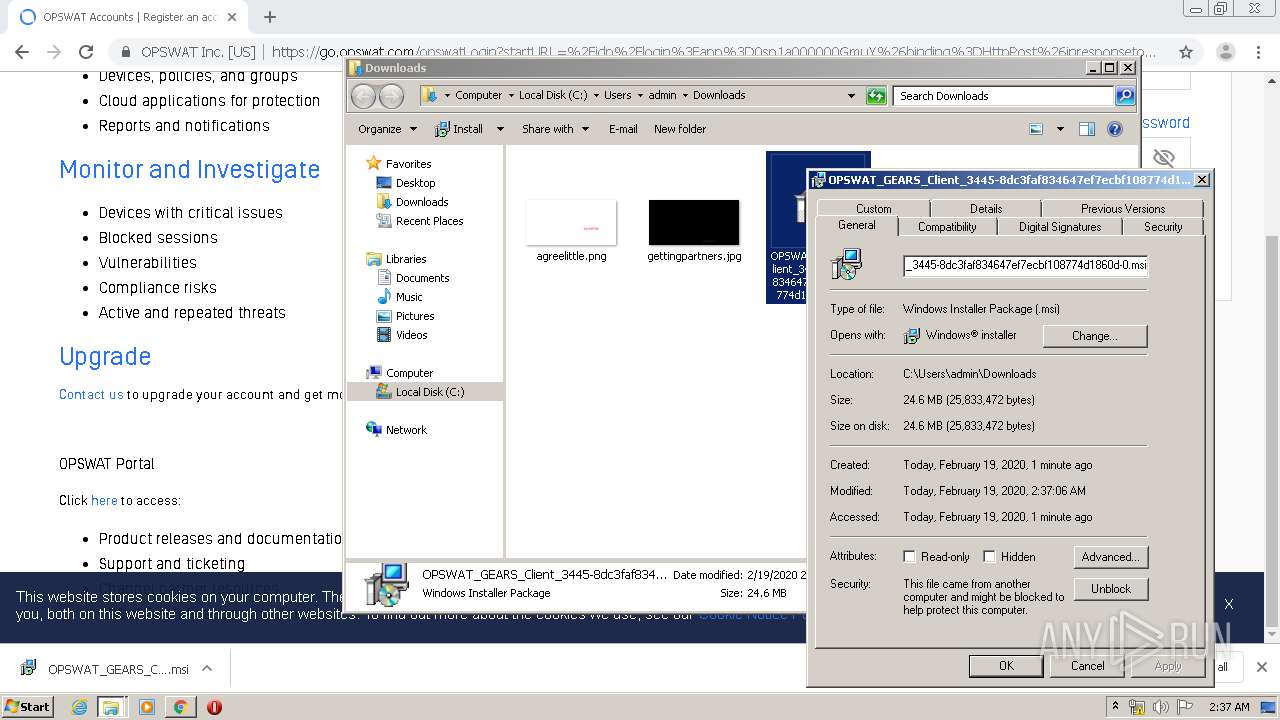Image resolution: width=1280 pixels, height=720 pixels.
Task: Reload the Chrome page
Action: (x=86, y=52)
